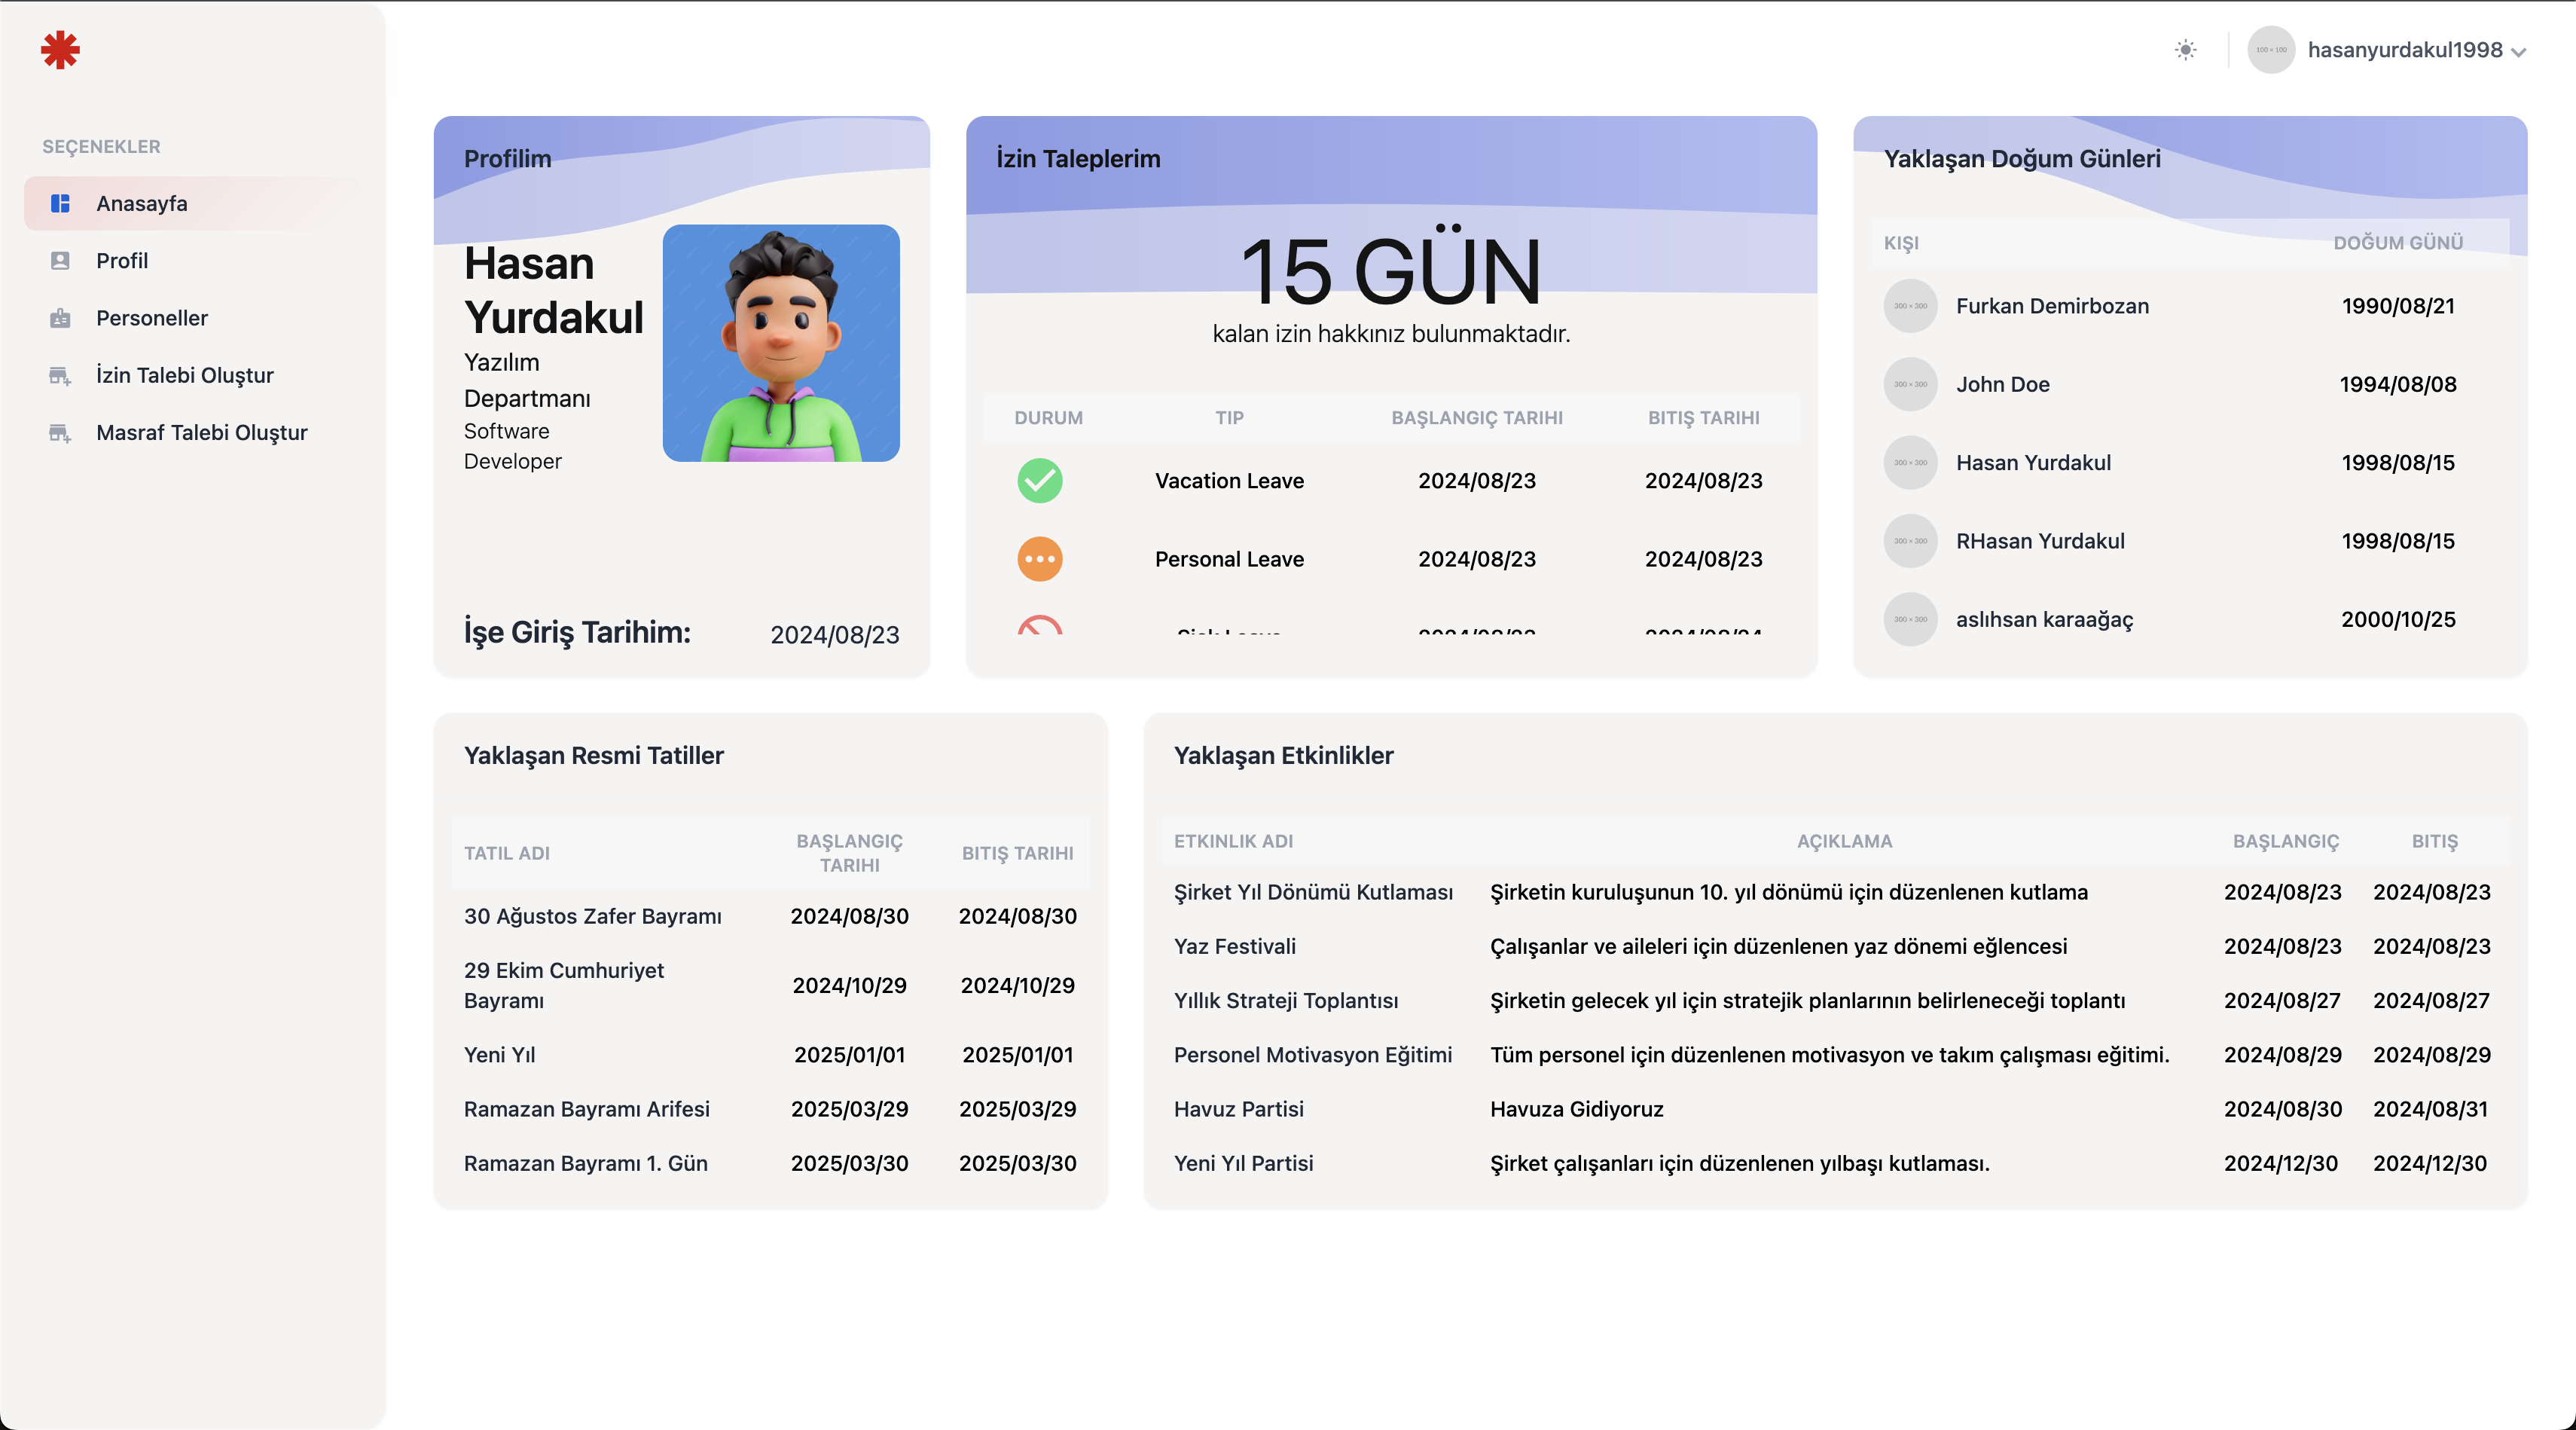Image resolution: width=2576 pixels, height=1430 pixels.
Task: Click the red rejected status icon
Action: (1039, 626)
